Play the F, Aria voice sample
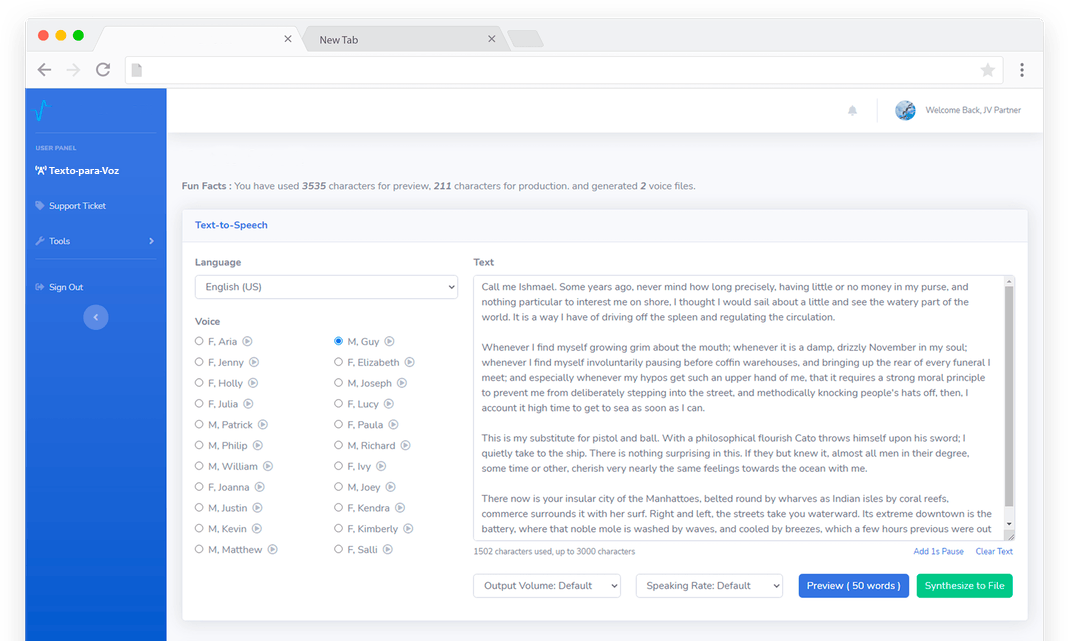 pyautogui.click(x=247, y=342)
